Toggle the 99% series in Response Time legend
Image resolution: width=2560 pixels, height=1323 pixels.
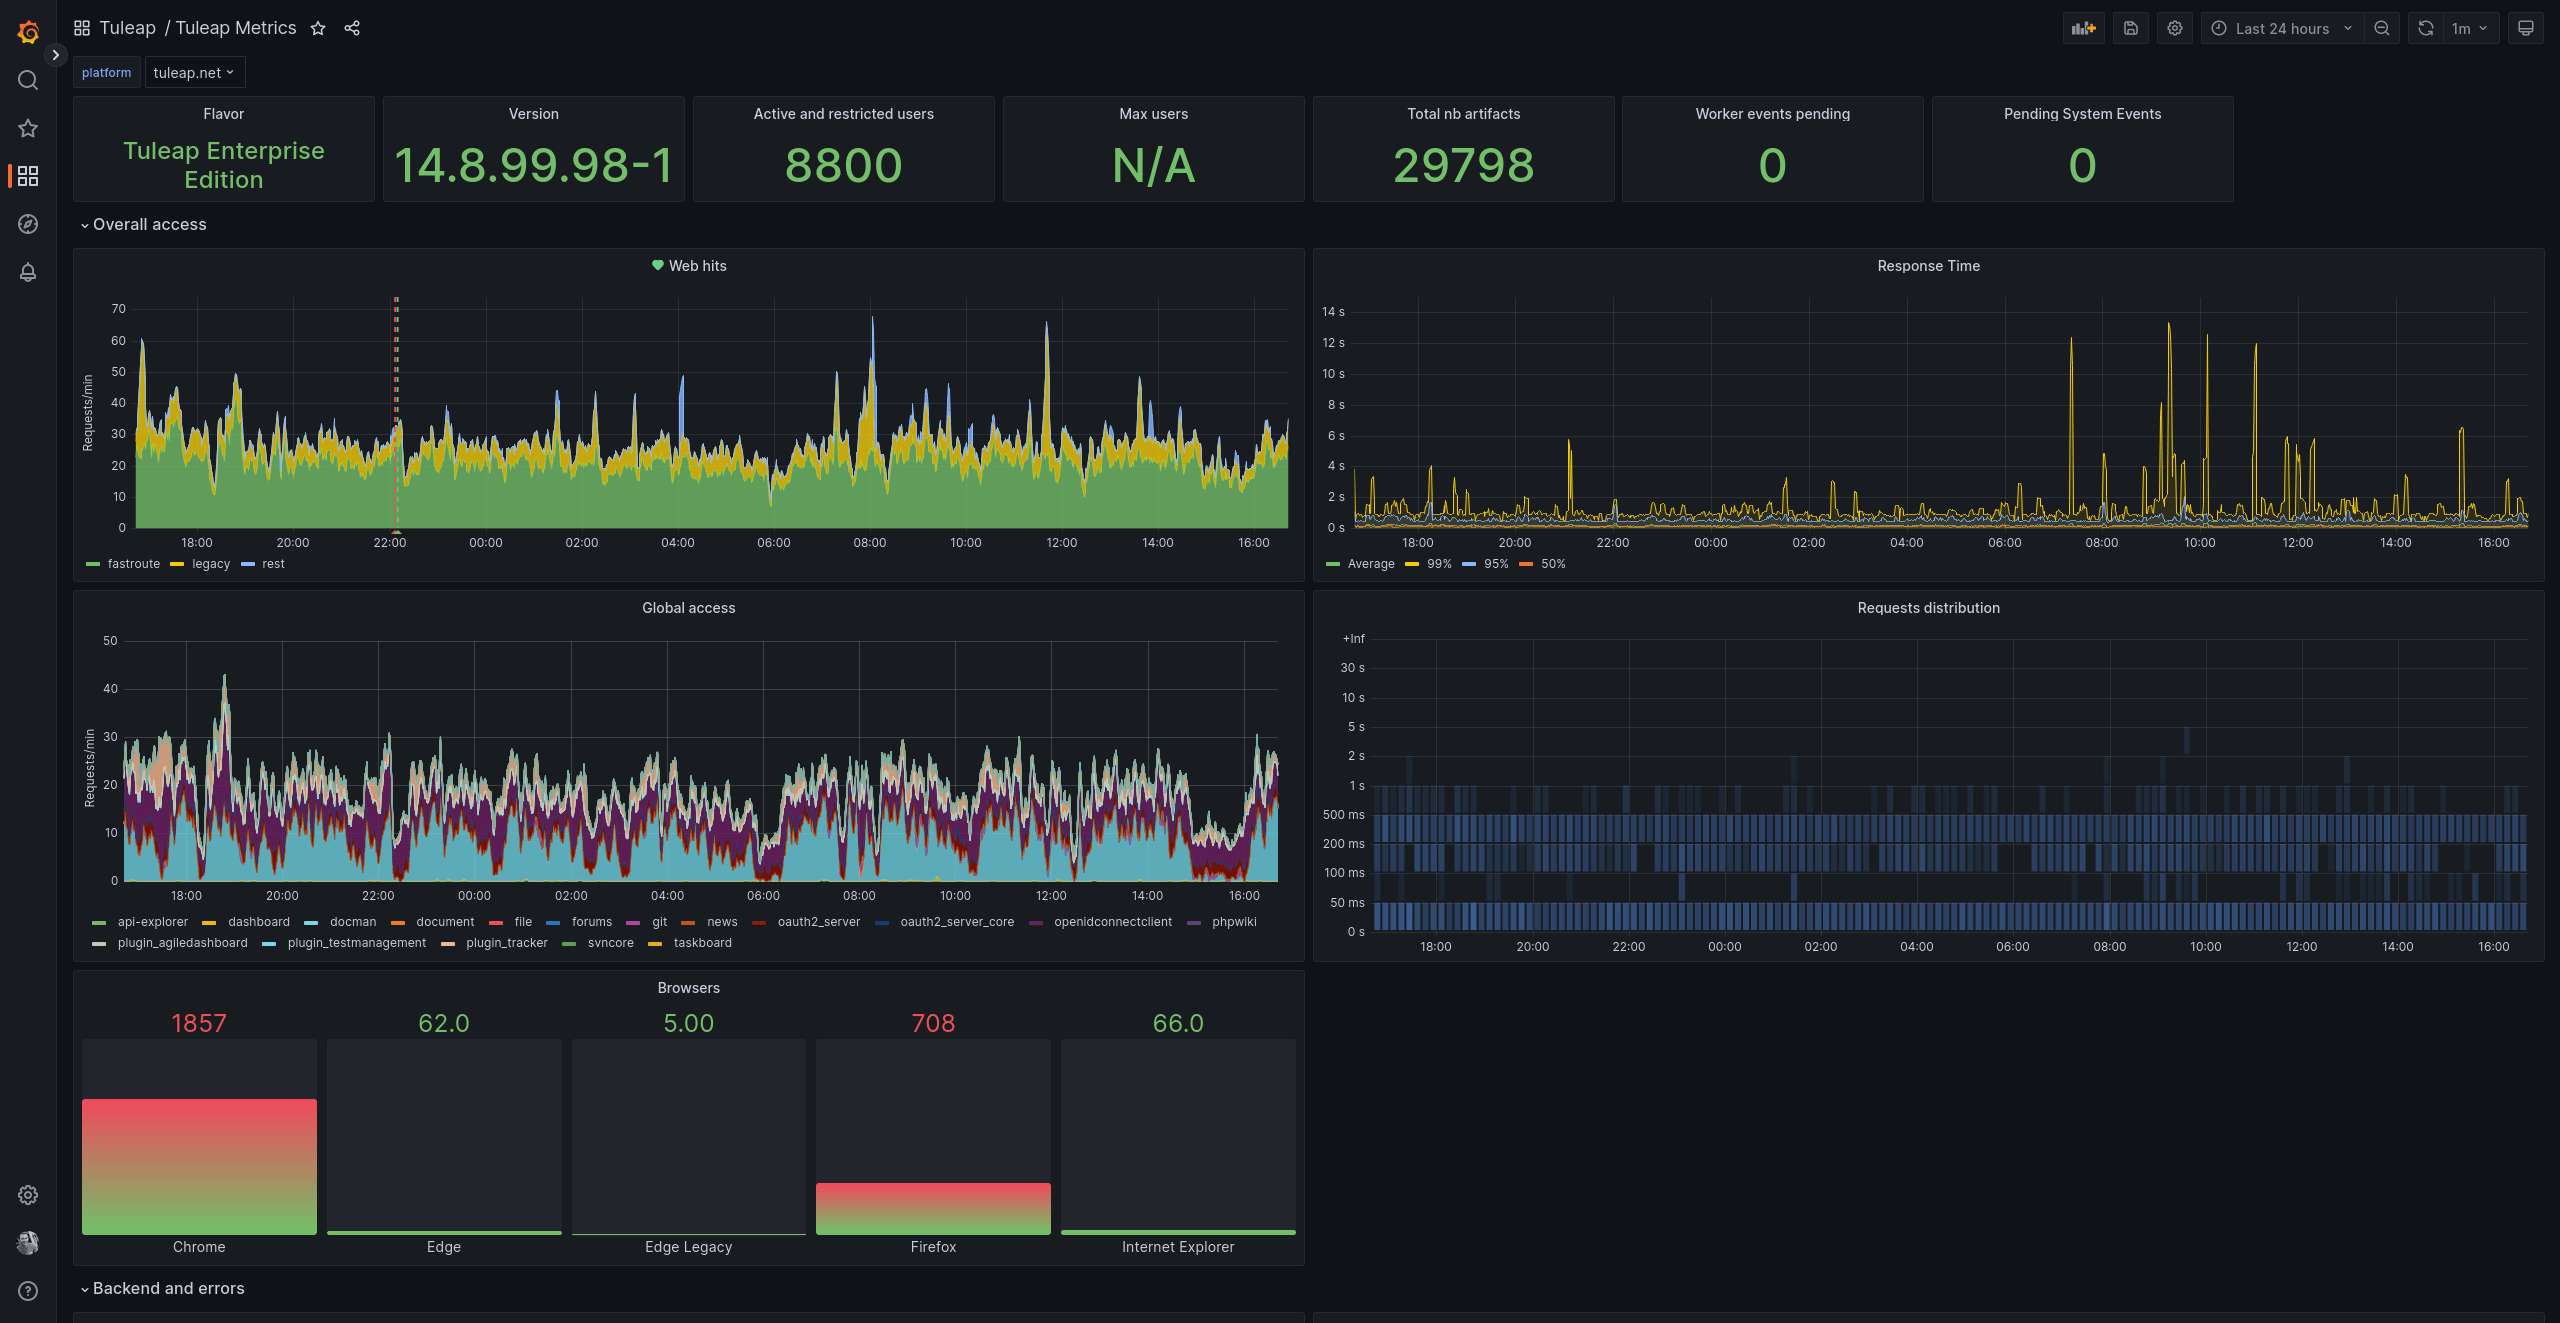coord(1439,564)
